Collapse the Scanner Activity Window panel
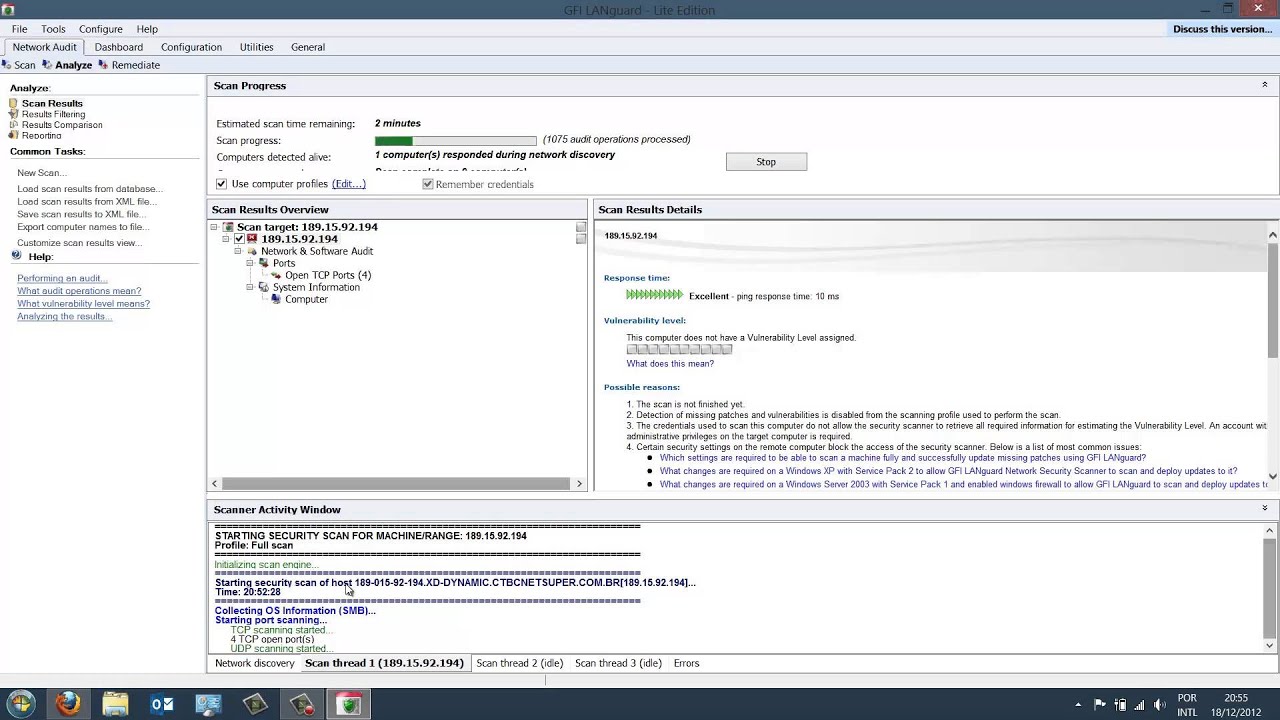This screenshot has width=1280, height=720. [1264, 509]
